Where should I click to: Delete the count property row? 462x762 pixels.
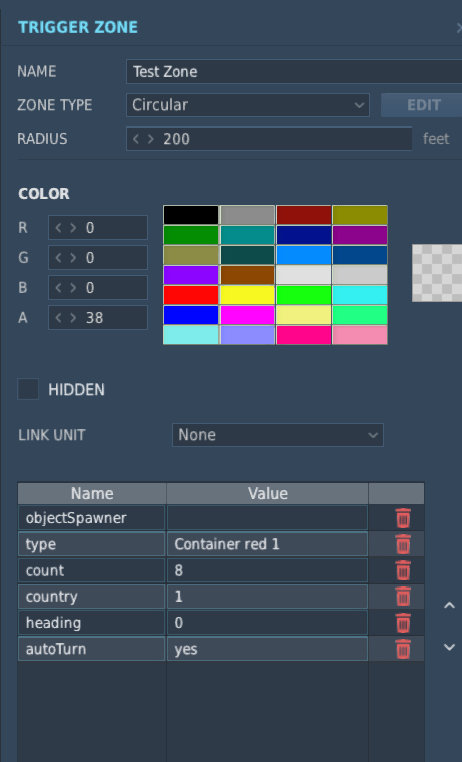[x=403, y=571]
